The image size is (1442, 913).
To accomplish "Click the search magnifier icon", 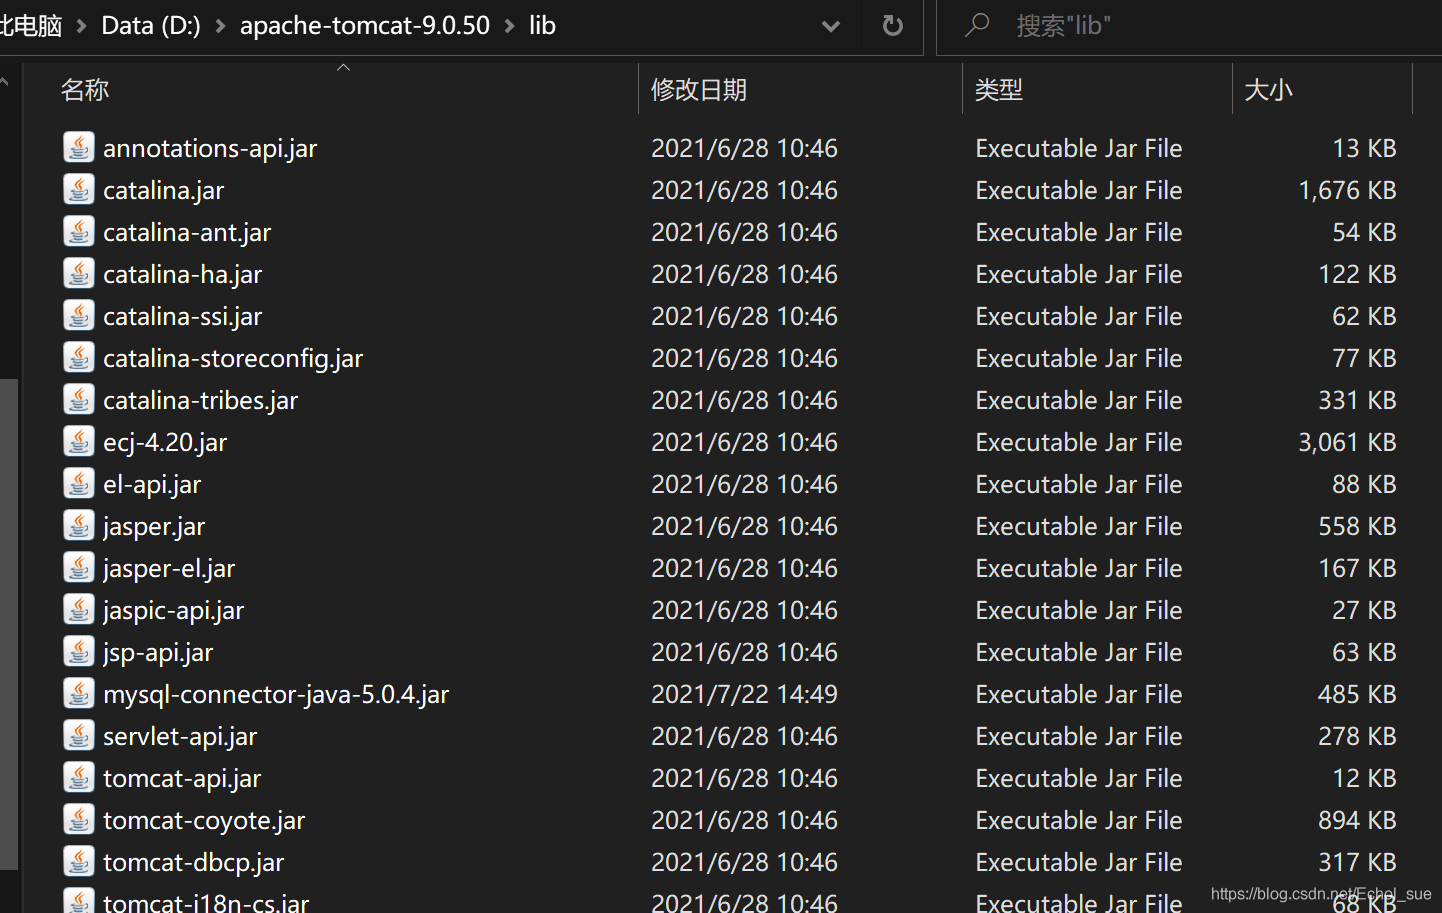I will 977,25.
